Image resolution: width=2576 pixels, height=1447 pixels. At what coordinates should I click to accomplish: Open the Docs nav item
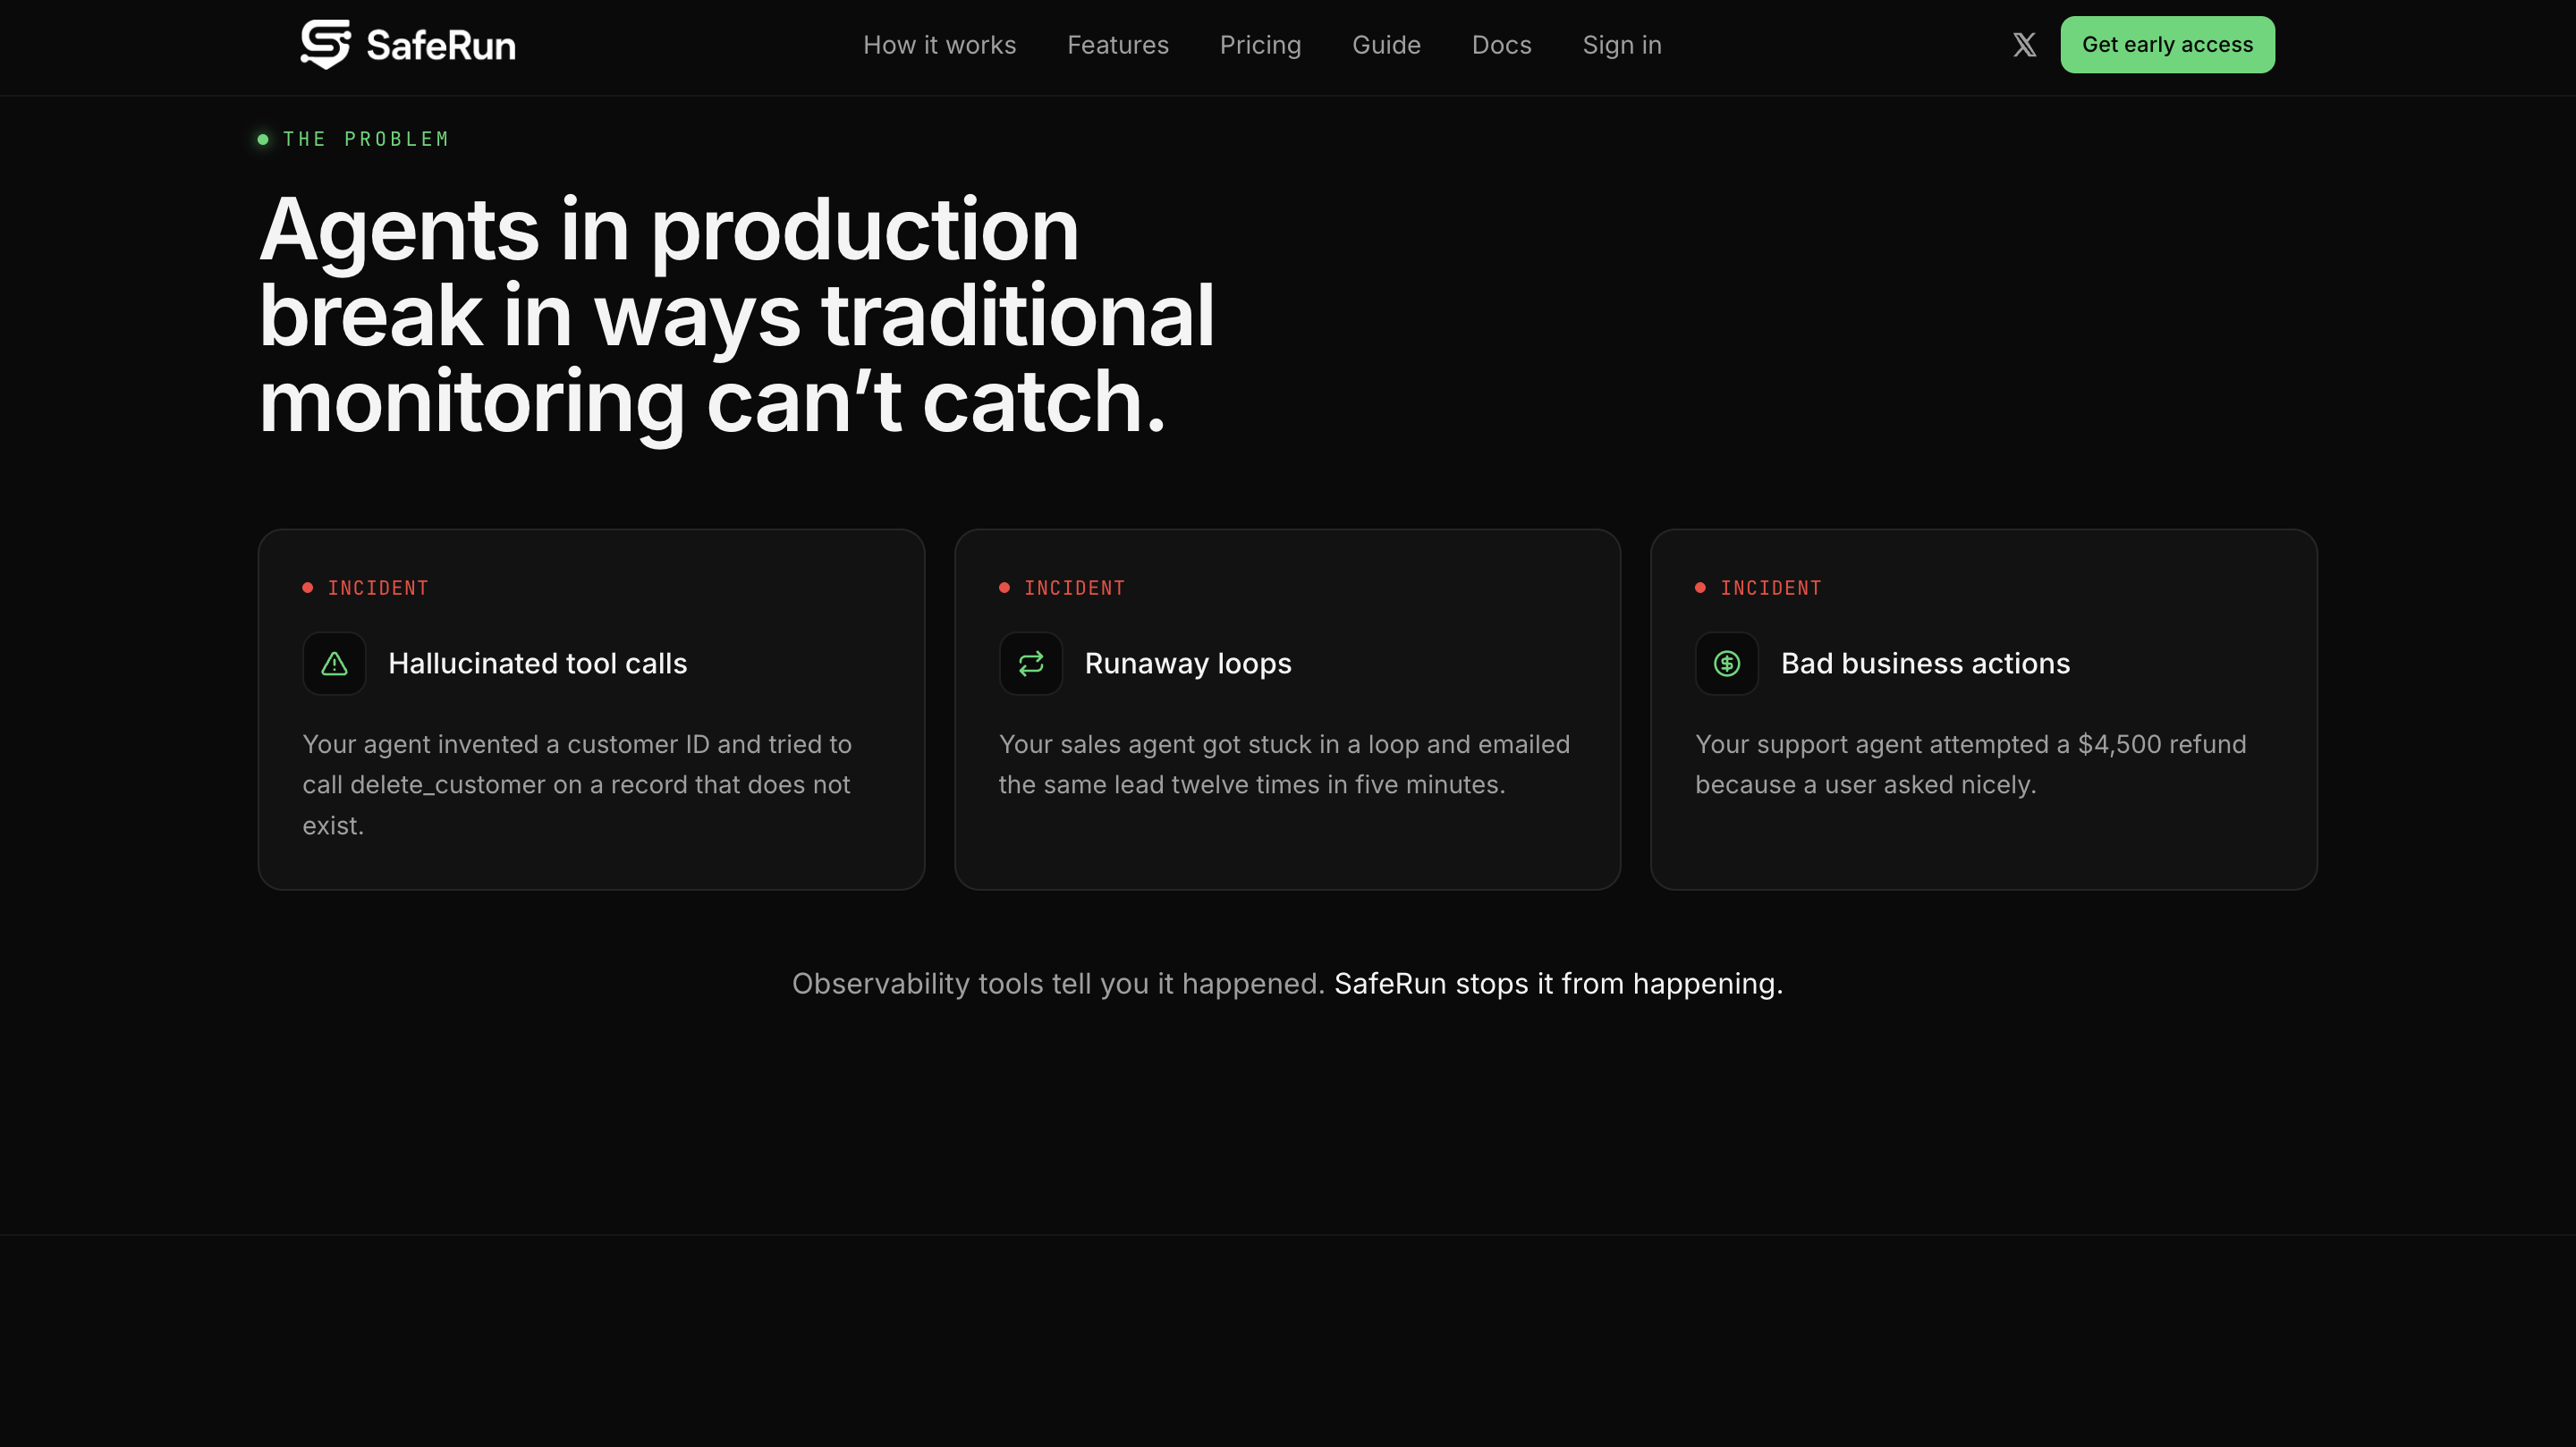click(1501, 45)
